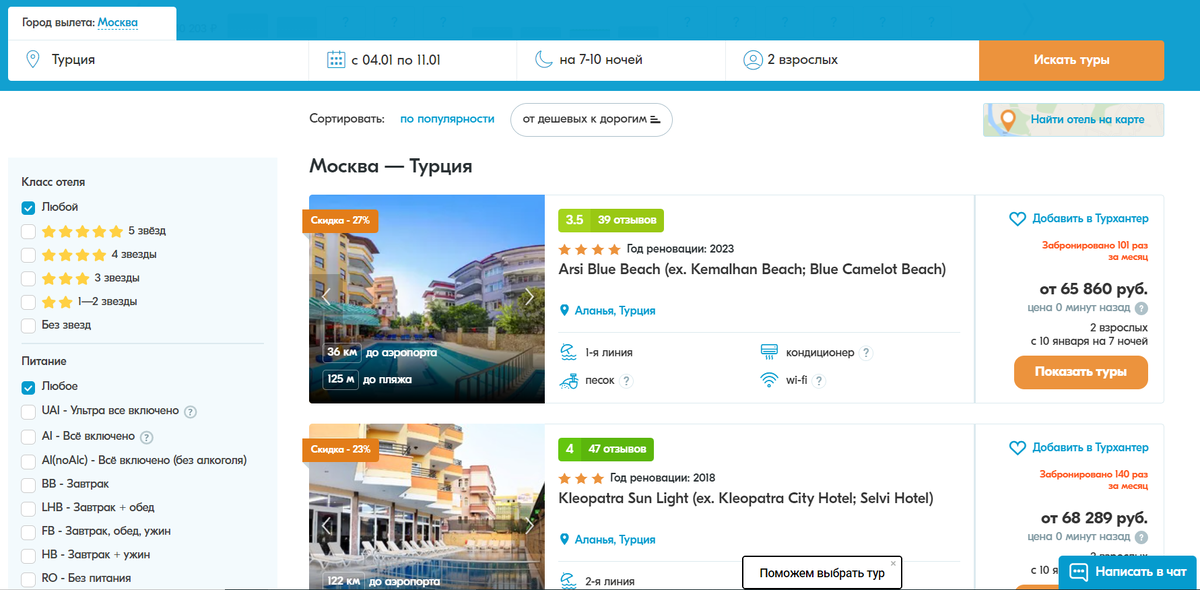
Task: Click the heart icon on Kleopatra Sun Light card
Action: [1018, 447]
